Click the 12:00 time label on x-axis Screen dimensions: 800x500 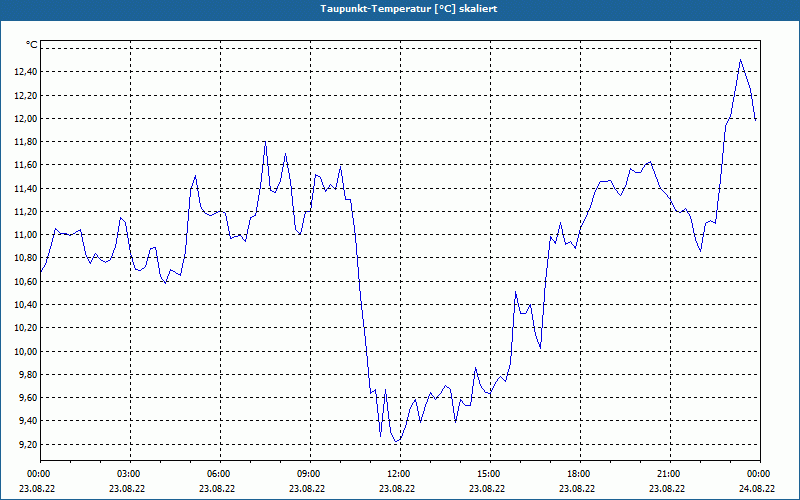pos(400,474)
